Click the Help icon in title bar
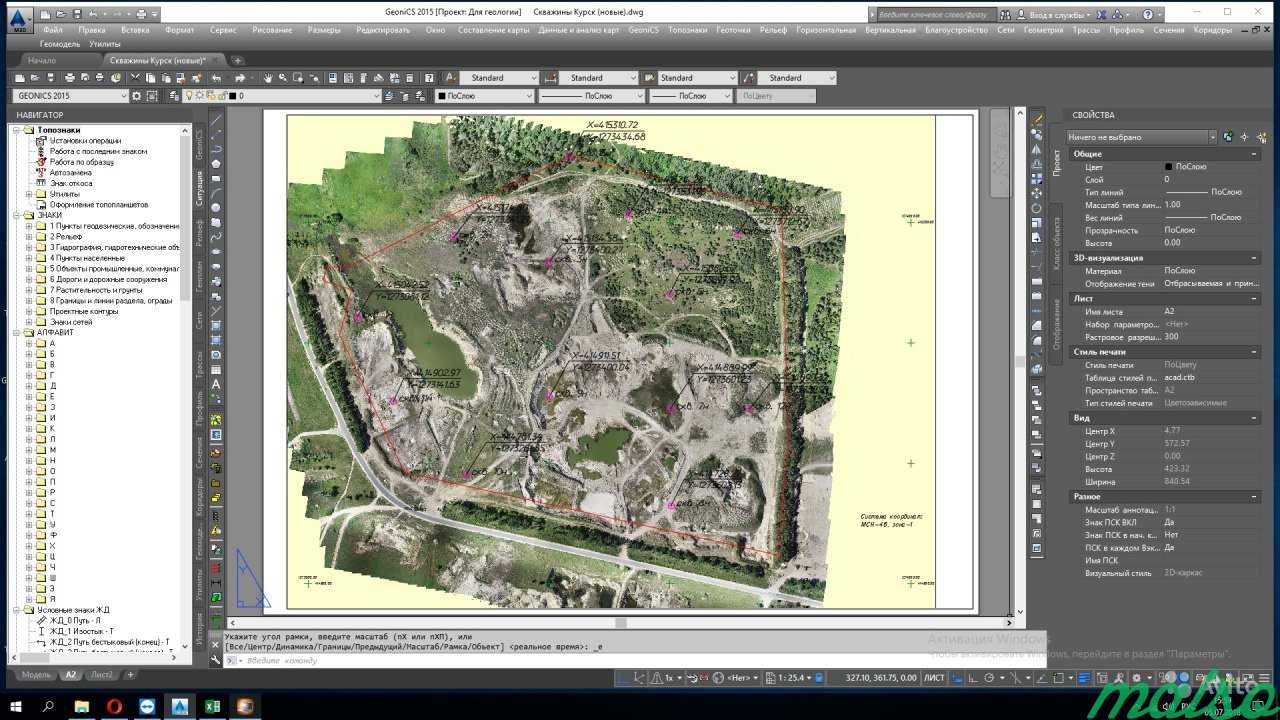The height and width of the screenshot is (720, 1280). [x=1147, y=15]
